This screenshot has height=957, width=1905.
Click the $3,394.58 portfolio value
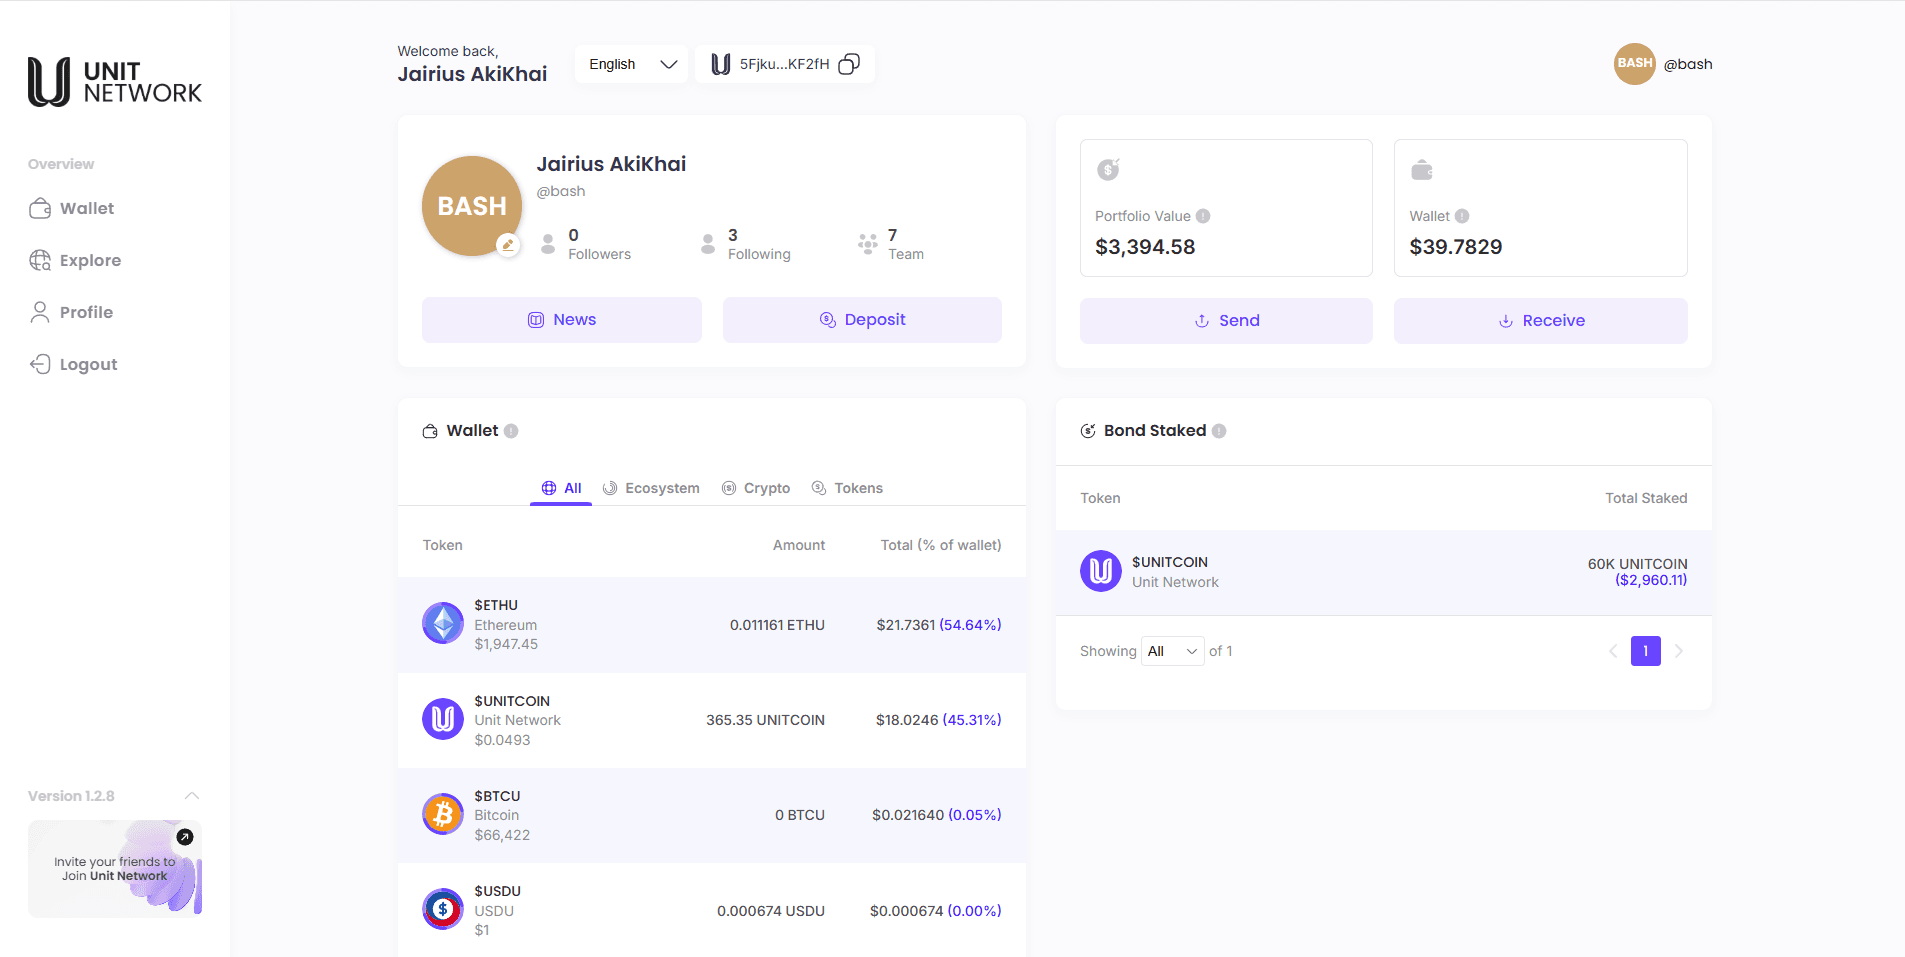pyautogui.click(x=1145, y=247)
